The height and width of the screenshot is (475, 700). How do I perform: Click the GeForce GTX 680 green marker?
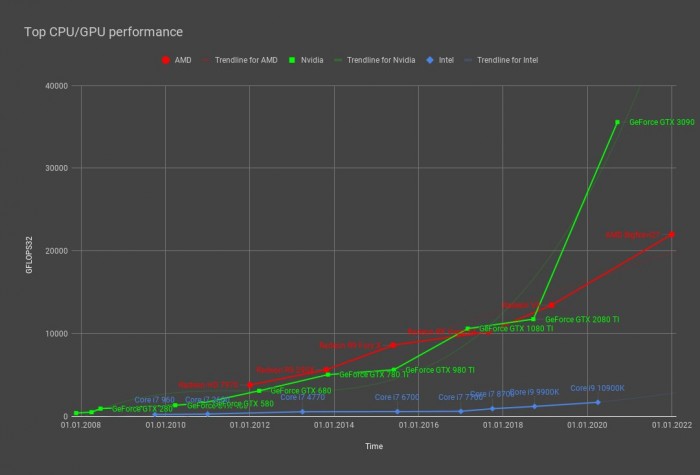tap(259, 391)
